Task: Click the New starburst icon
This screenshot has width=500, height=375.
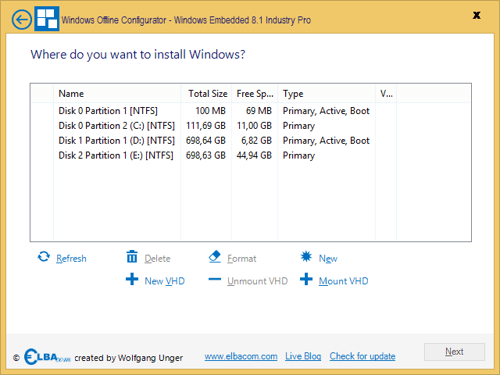Action: pyautogui.click(x=306, y=257)
